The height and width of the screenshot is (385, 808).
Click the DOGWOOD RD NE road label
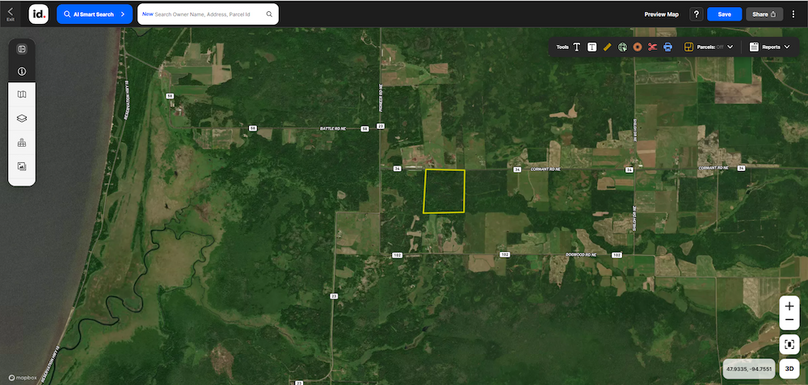(580, 255)
